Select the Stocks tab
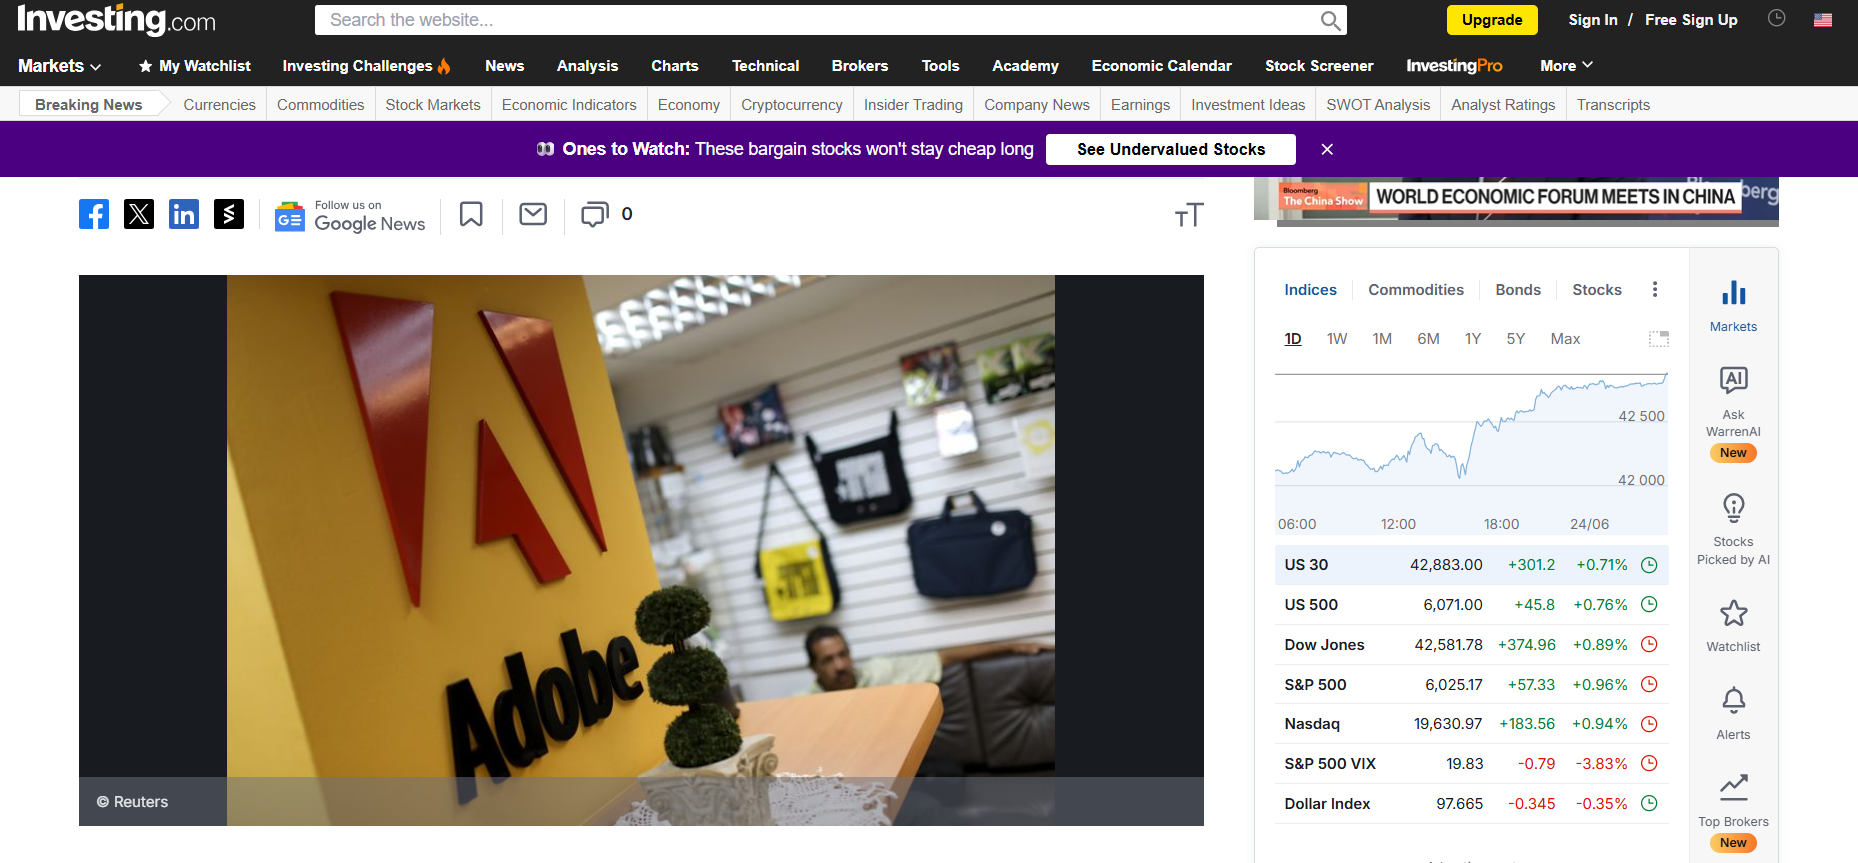1858x863 pixels. (1597, 290)
